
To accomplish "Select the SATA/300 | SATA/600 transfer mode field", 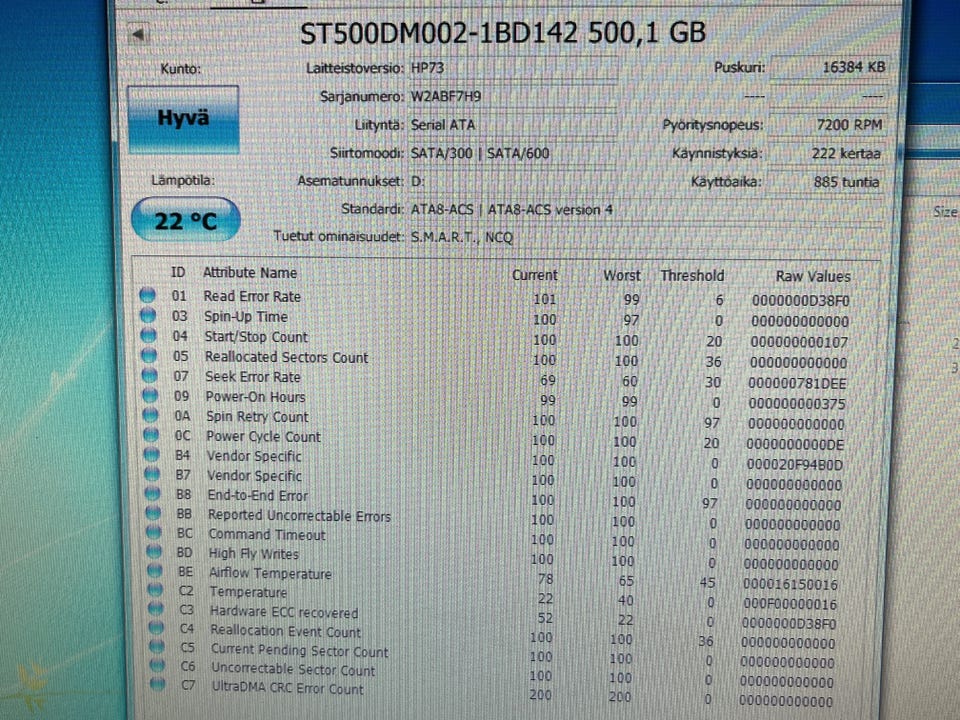I will point(513,153).
